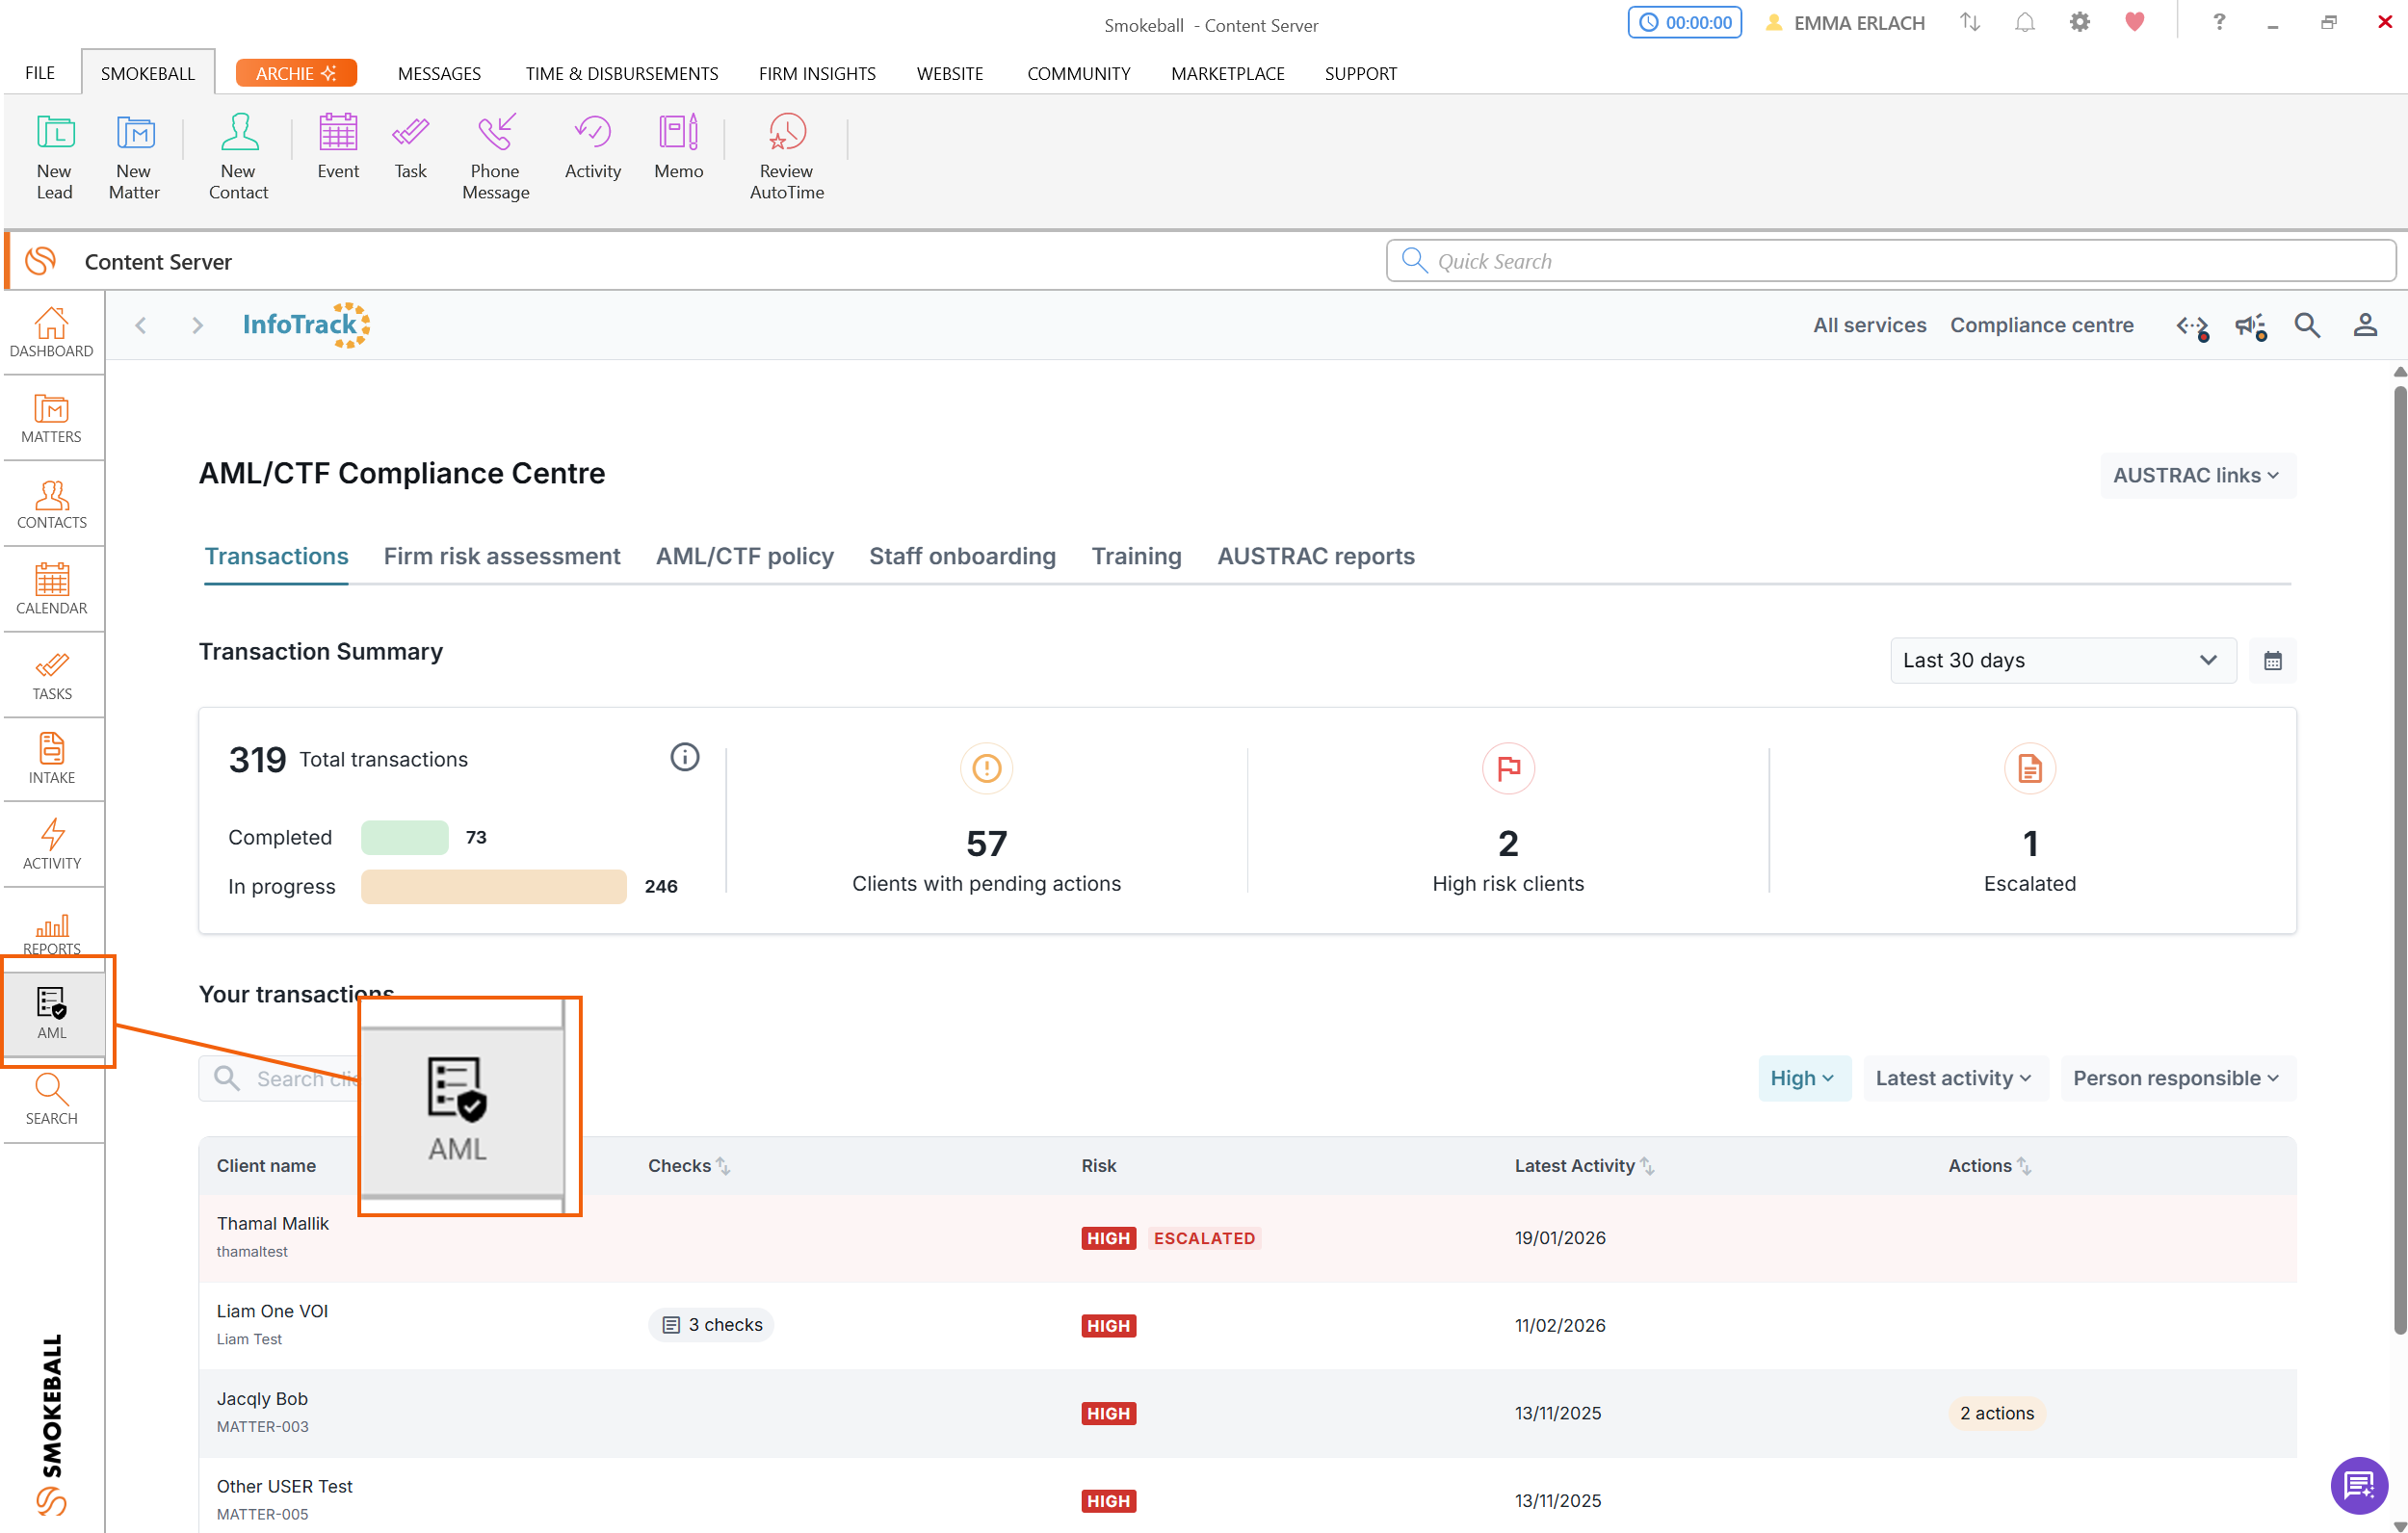Sort by Latest Activity column
2408x1533 pixels.
[x=1647, y=1165]
